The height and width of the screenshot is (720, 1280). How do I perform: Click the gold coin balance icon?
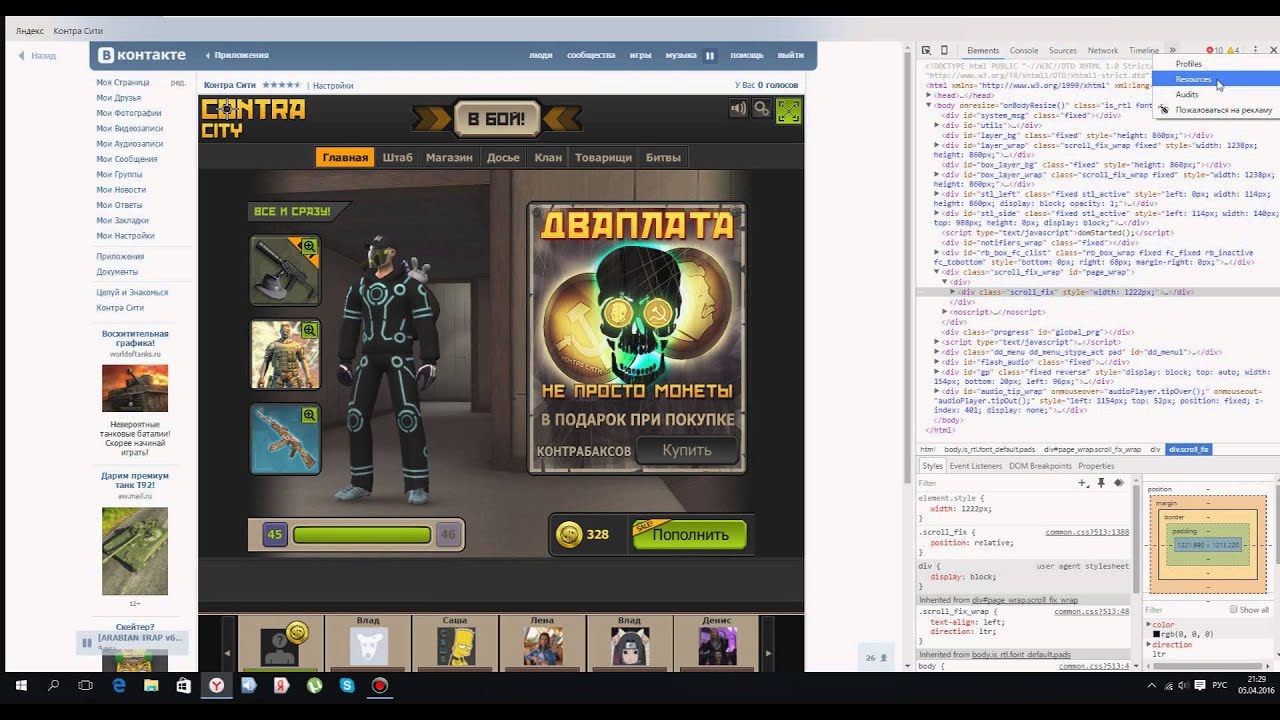point(569,534)
